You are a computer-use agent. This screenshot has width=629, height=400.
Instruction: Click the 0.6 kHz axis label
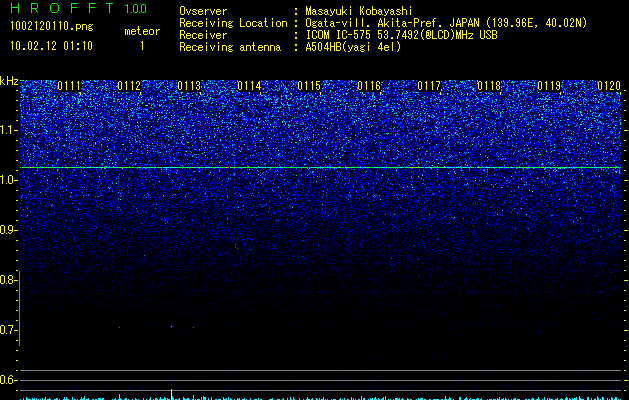tap(8, 380)
